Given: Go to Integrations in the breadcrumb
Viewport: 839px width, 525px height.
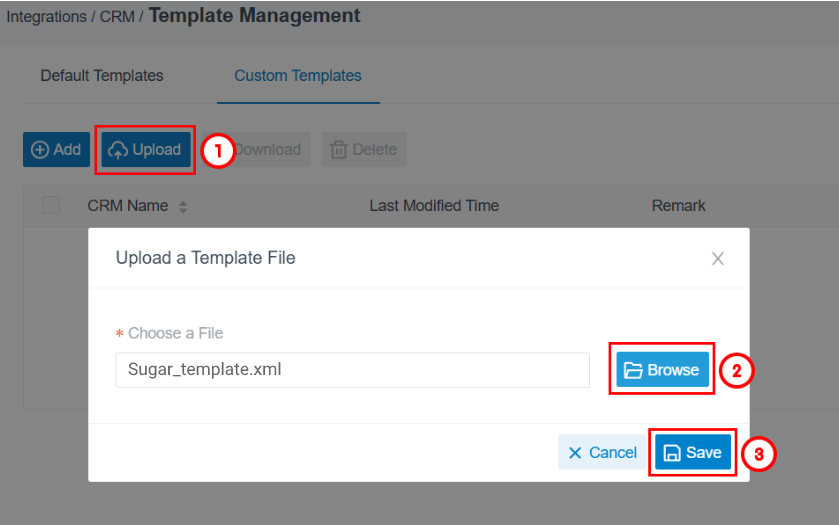Looking at the screenshot, I should coord(47,17).
